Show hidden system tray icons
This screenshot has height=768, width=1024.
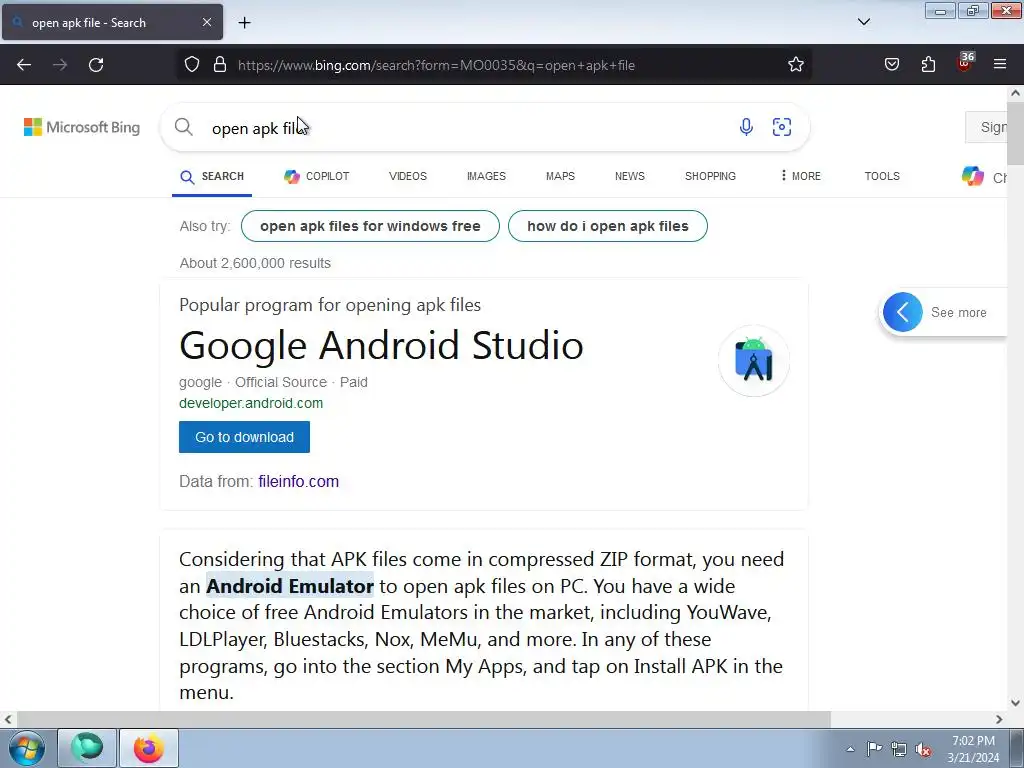[850, 749]
